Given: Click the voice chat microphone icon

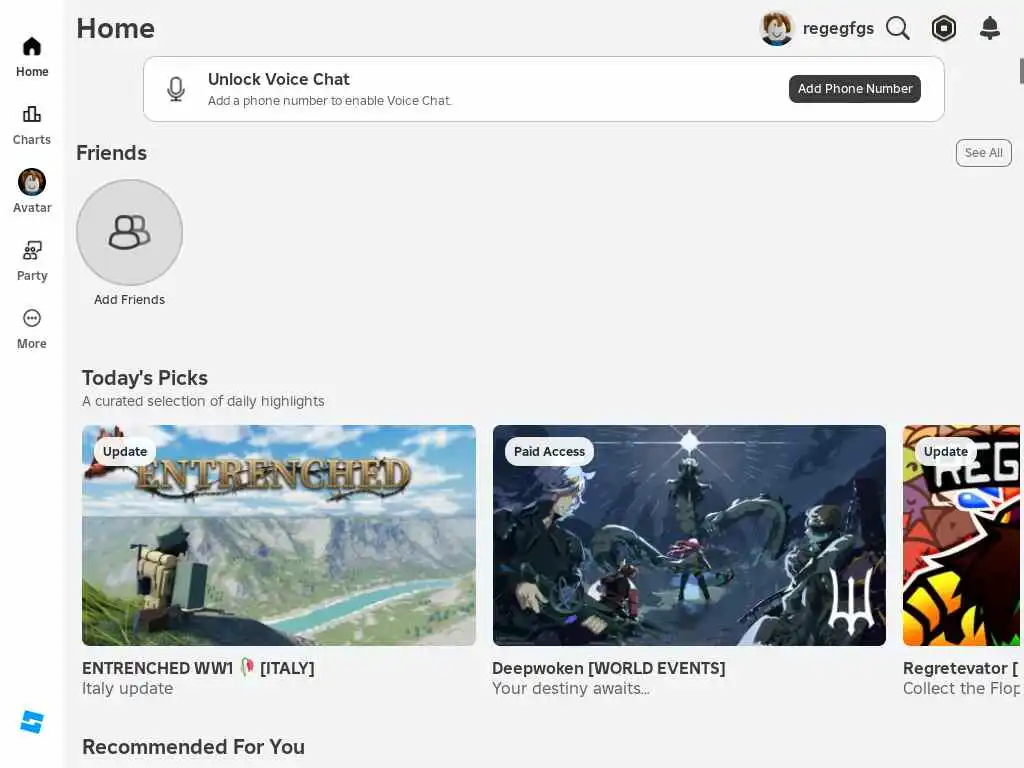Looking at the screenshot, I should [x=176, y=89].
